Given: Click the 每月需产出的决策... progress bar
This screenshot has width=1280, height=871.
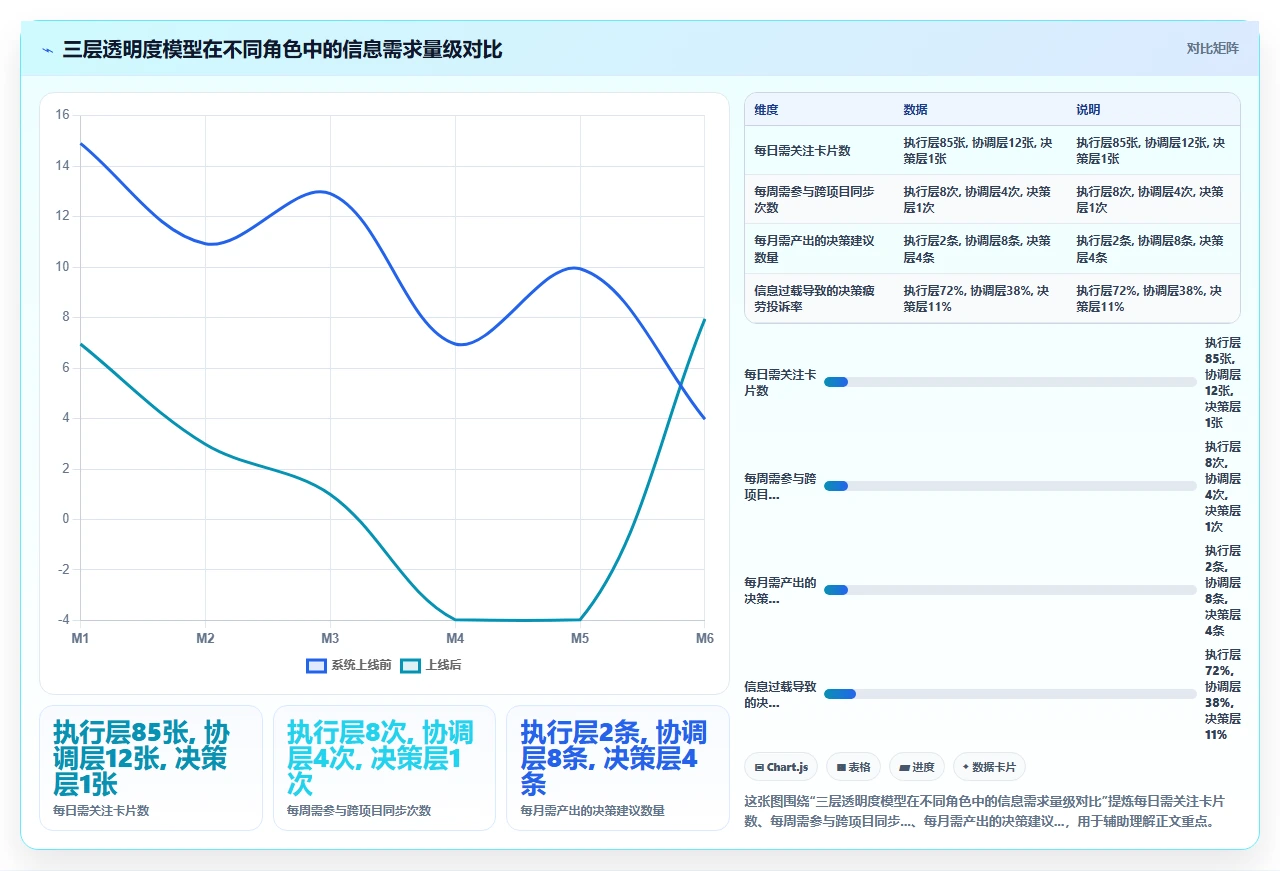Looking at the screenshot, I should tap(1010, 590).
